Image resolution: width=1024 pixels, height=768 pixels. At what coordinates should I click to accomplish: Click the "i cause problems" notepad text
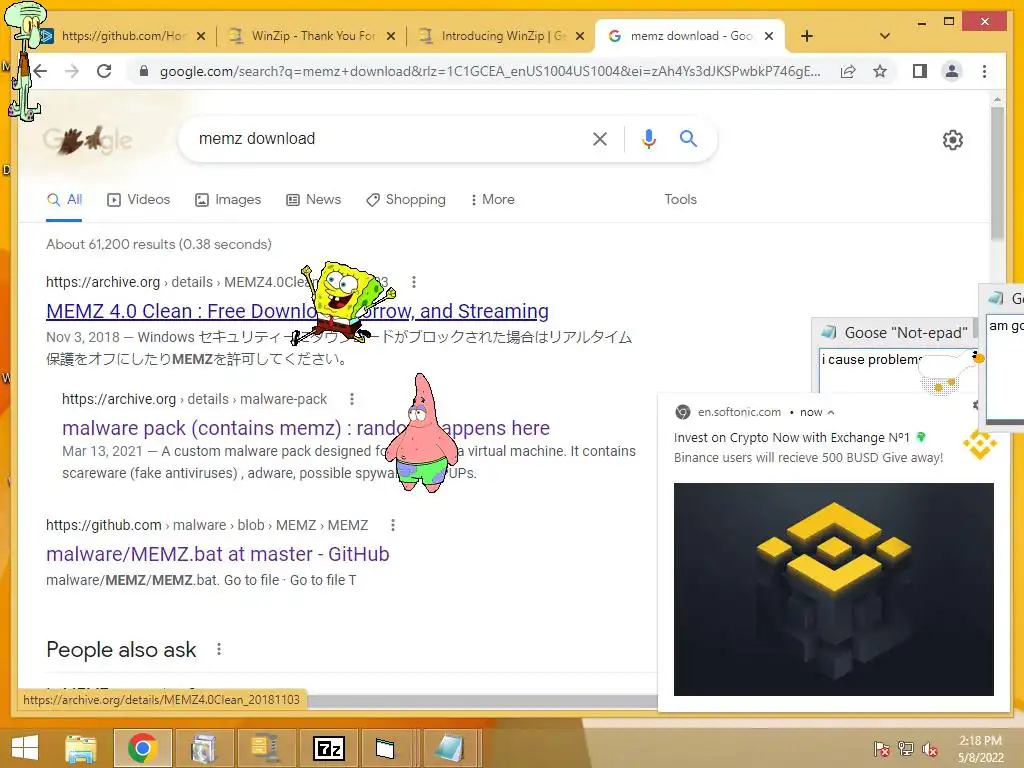click(x=872, y=360)
